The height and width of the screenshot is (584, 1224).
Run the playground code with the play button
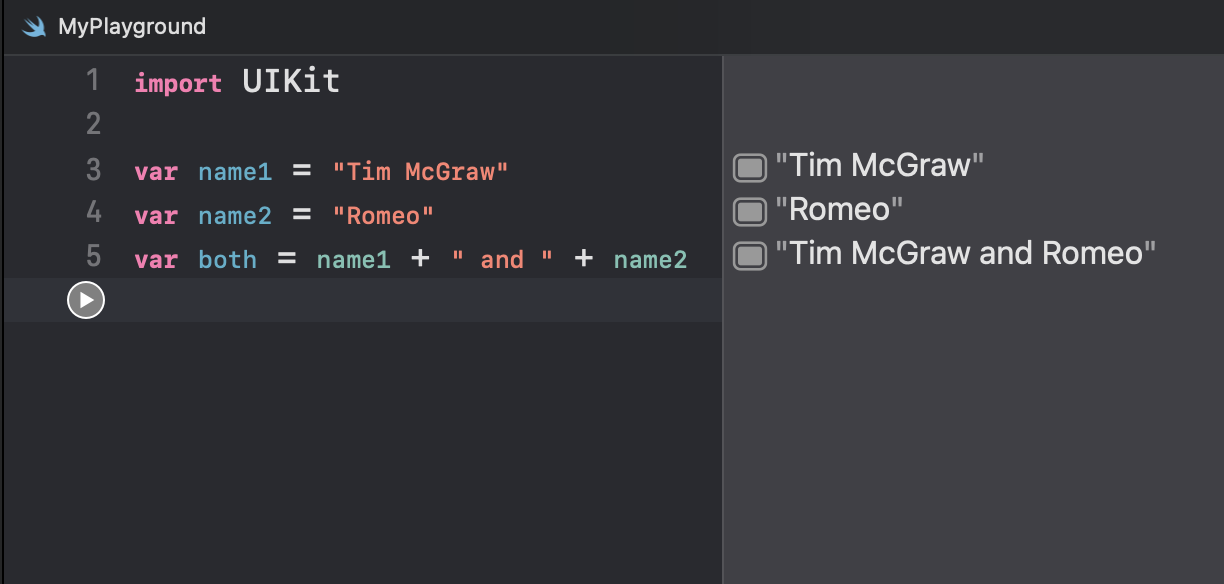coord(86,300)
